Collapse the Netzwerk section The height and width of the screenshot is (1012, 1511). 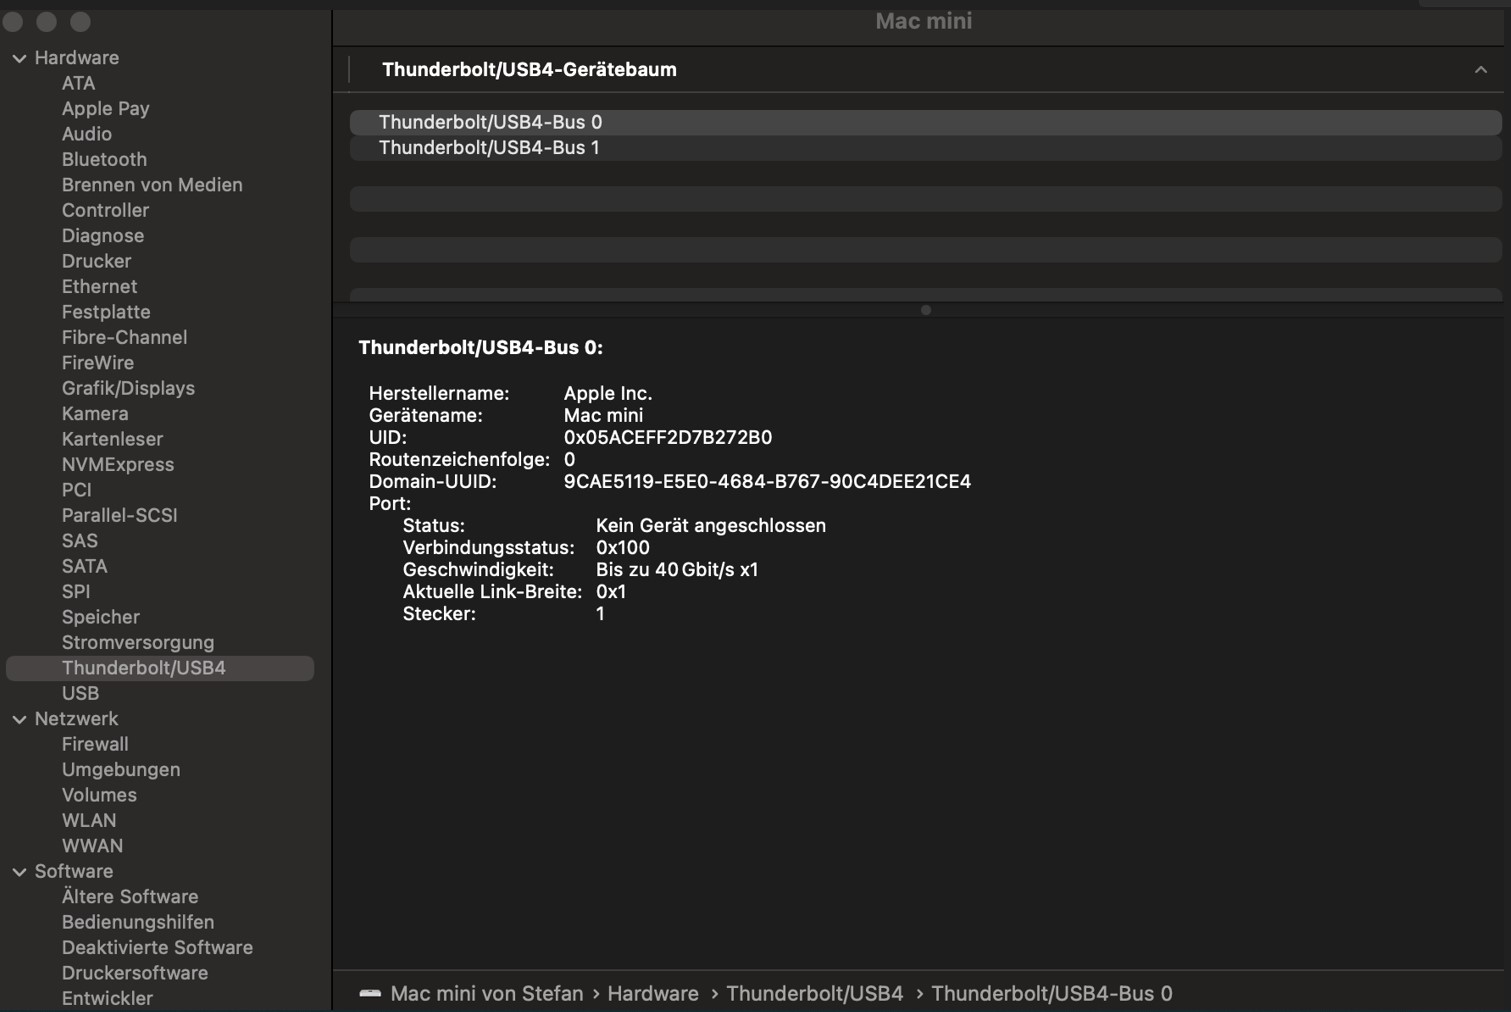[19, 719]
